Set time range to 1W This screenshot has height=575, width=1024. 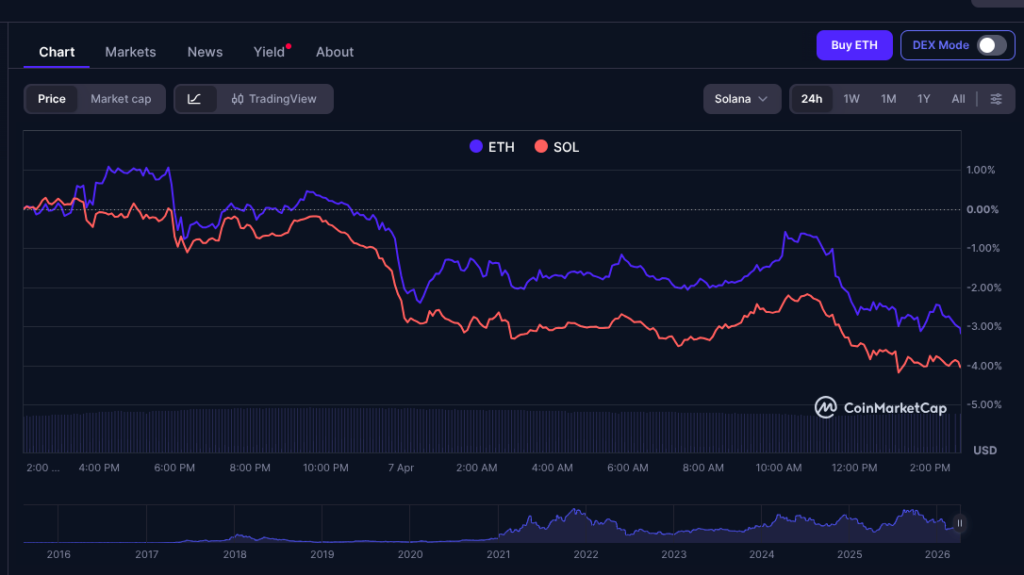[x=851, y=99]
